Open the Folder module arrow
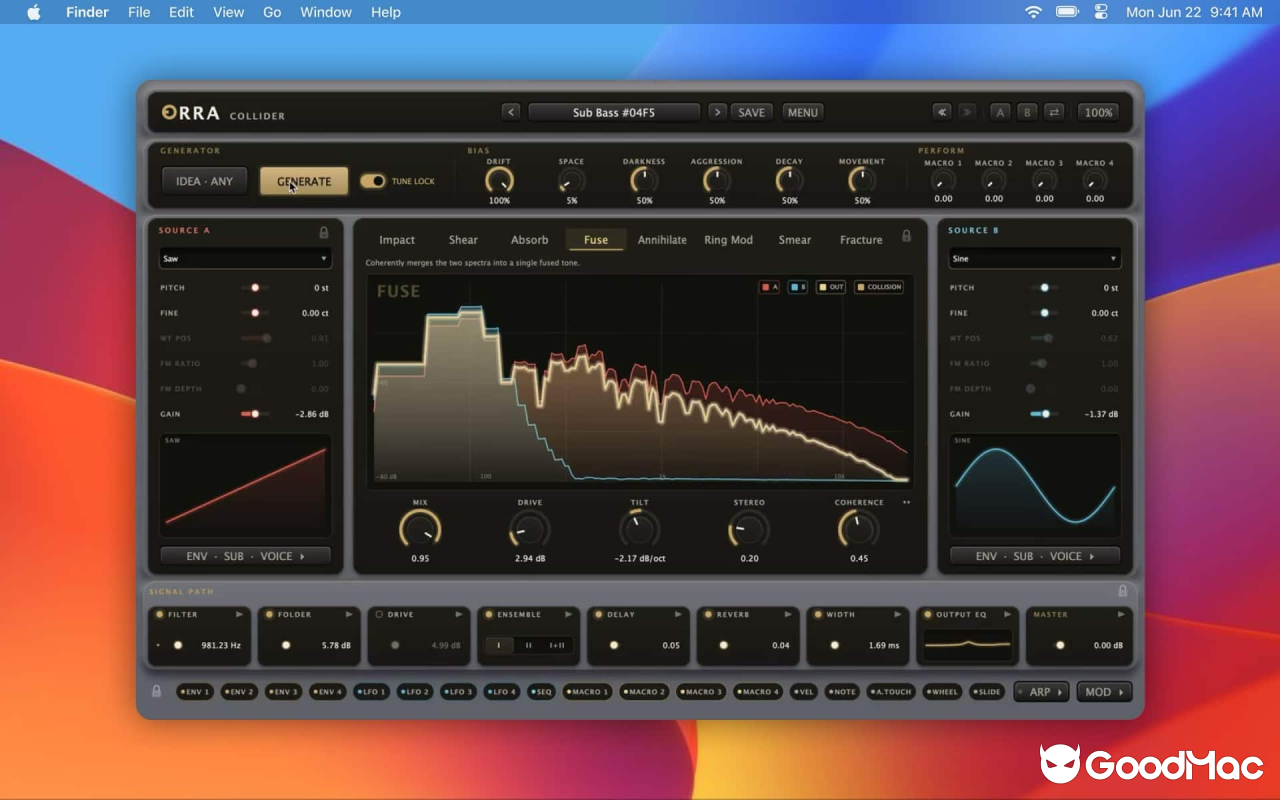Viewport: 1280px width, 800px height. [x=349, y=614]
